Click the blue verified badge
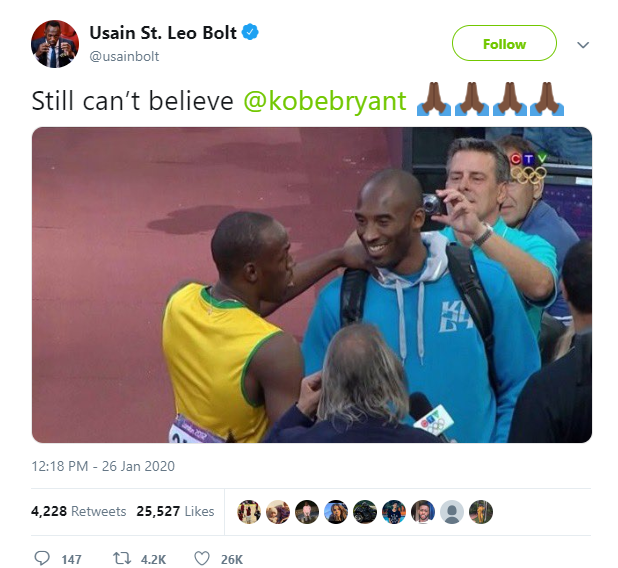 [250, 32]
